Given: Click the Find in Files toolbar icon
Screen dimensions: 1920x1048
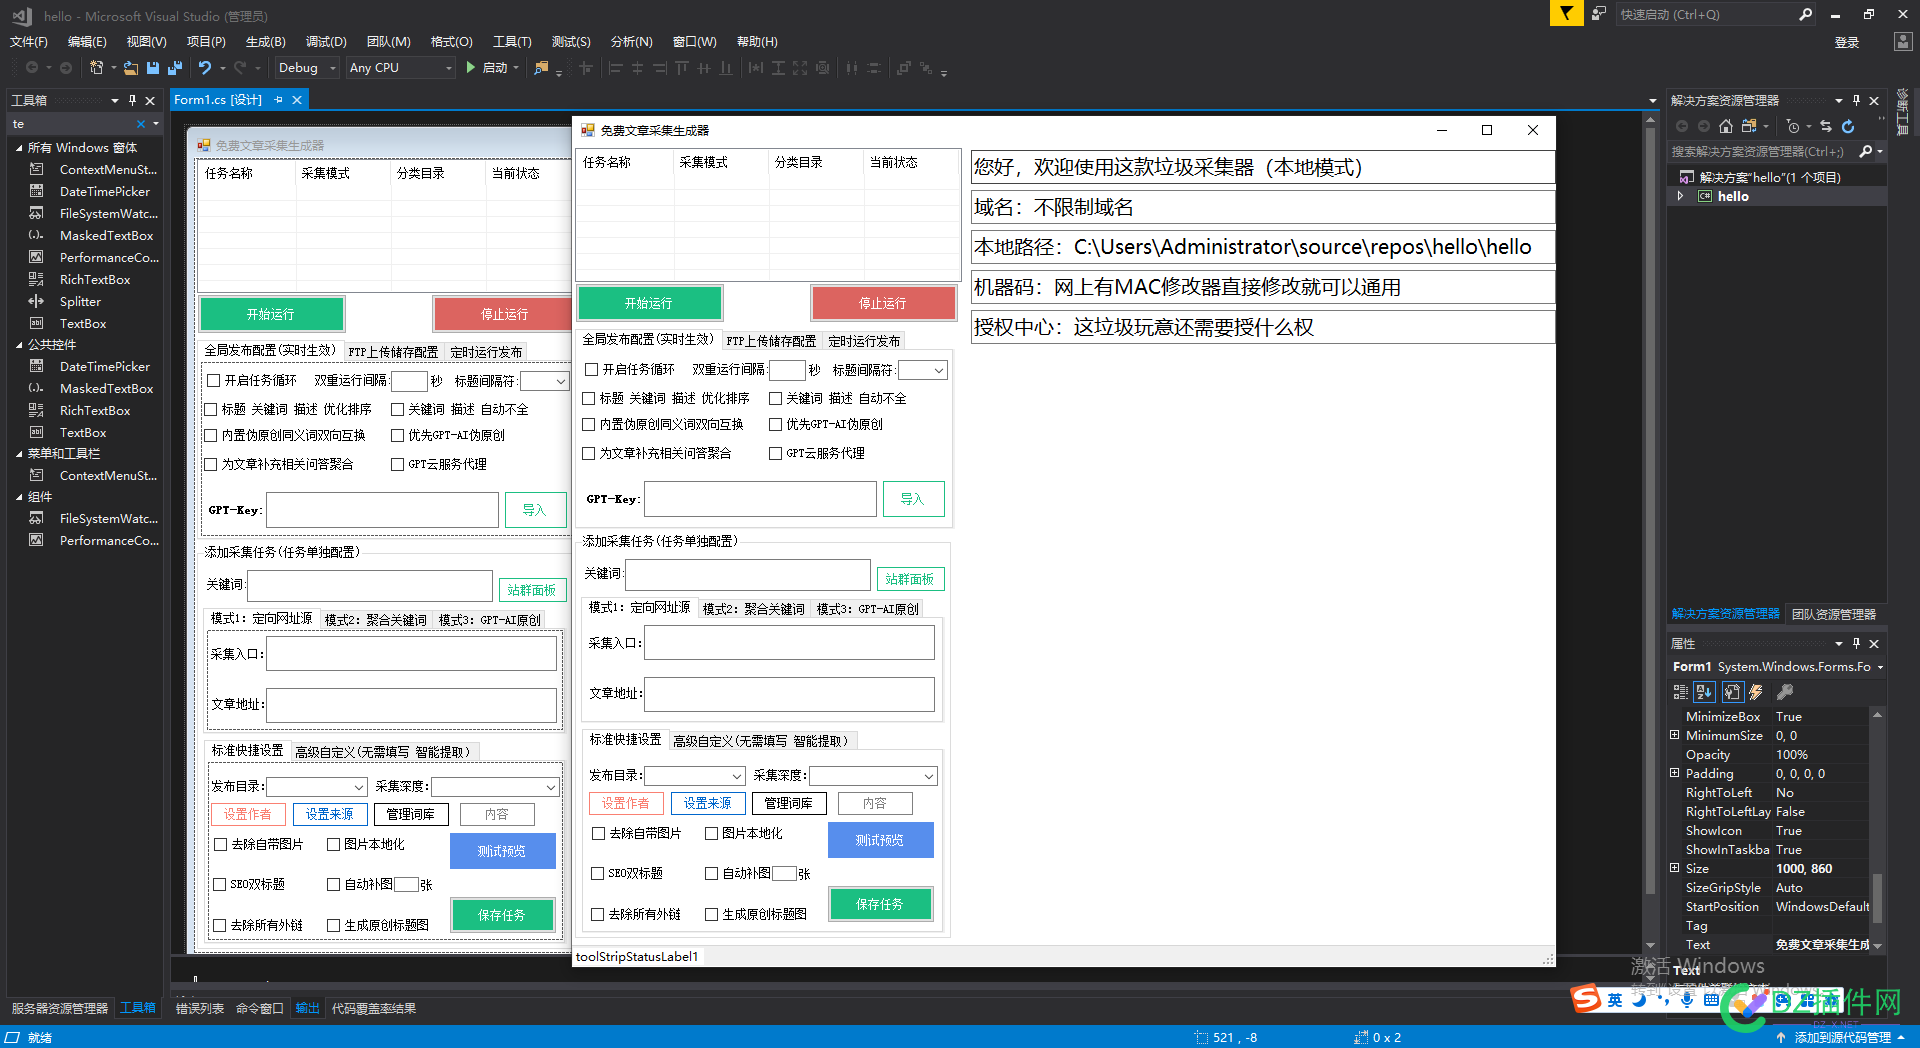Looking at the screenshot, I should click(x=541, y=68).
